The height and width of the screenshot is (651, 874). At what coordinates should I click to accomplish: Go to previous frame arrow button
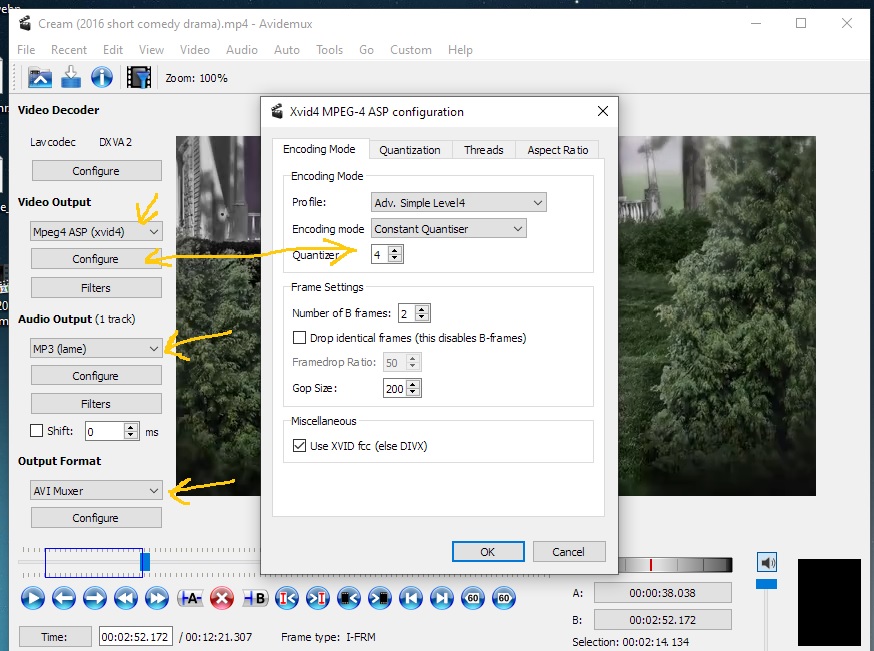[x=64, y=599]
